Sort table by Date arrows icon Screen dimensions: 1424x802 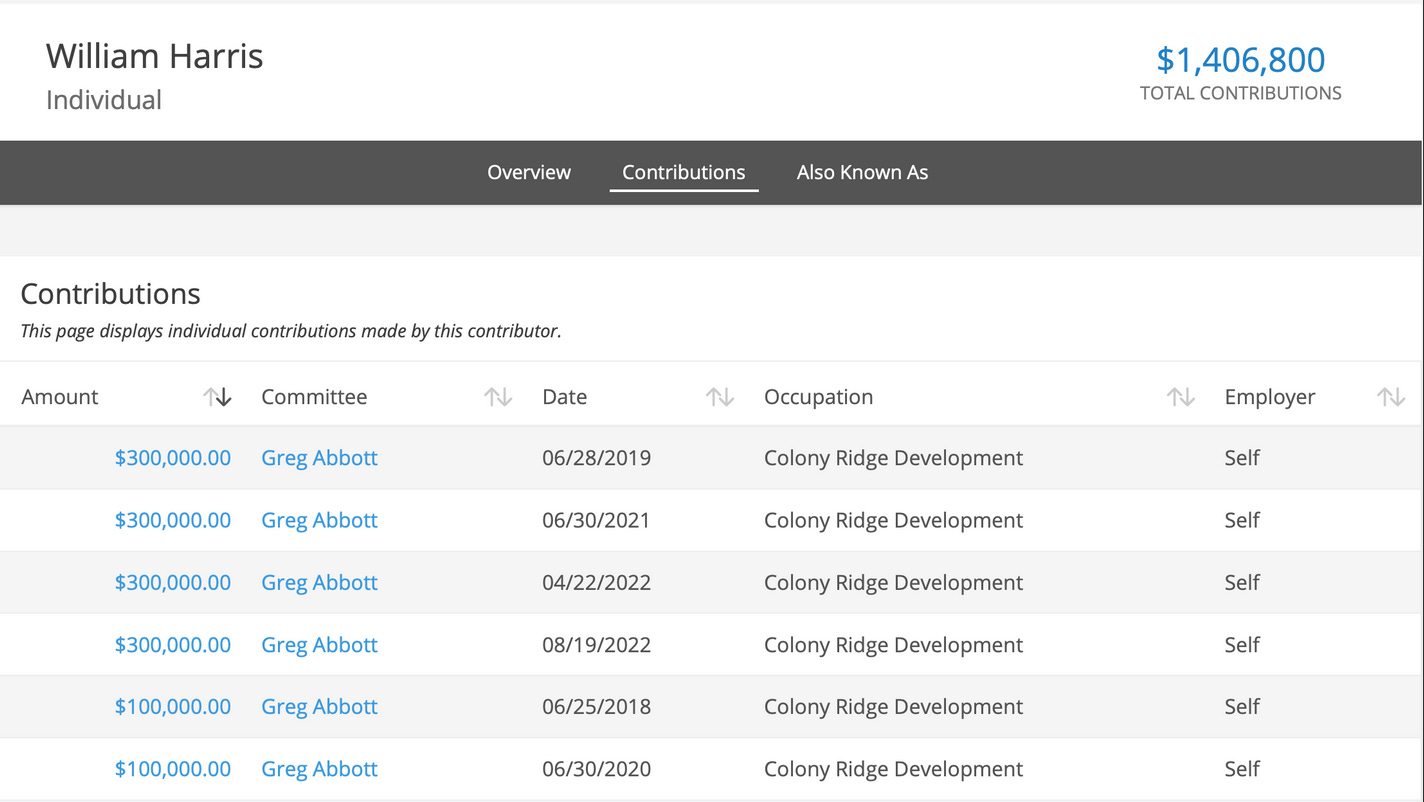[720, 397]
